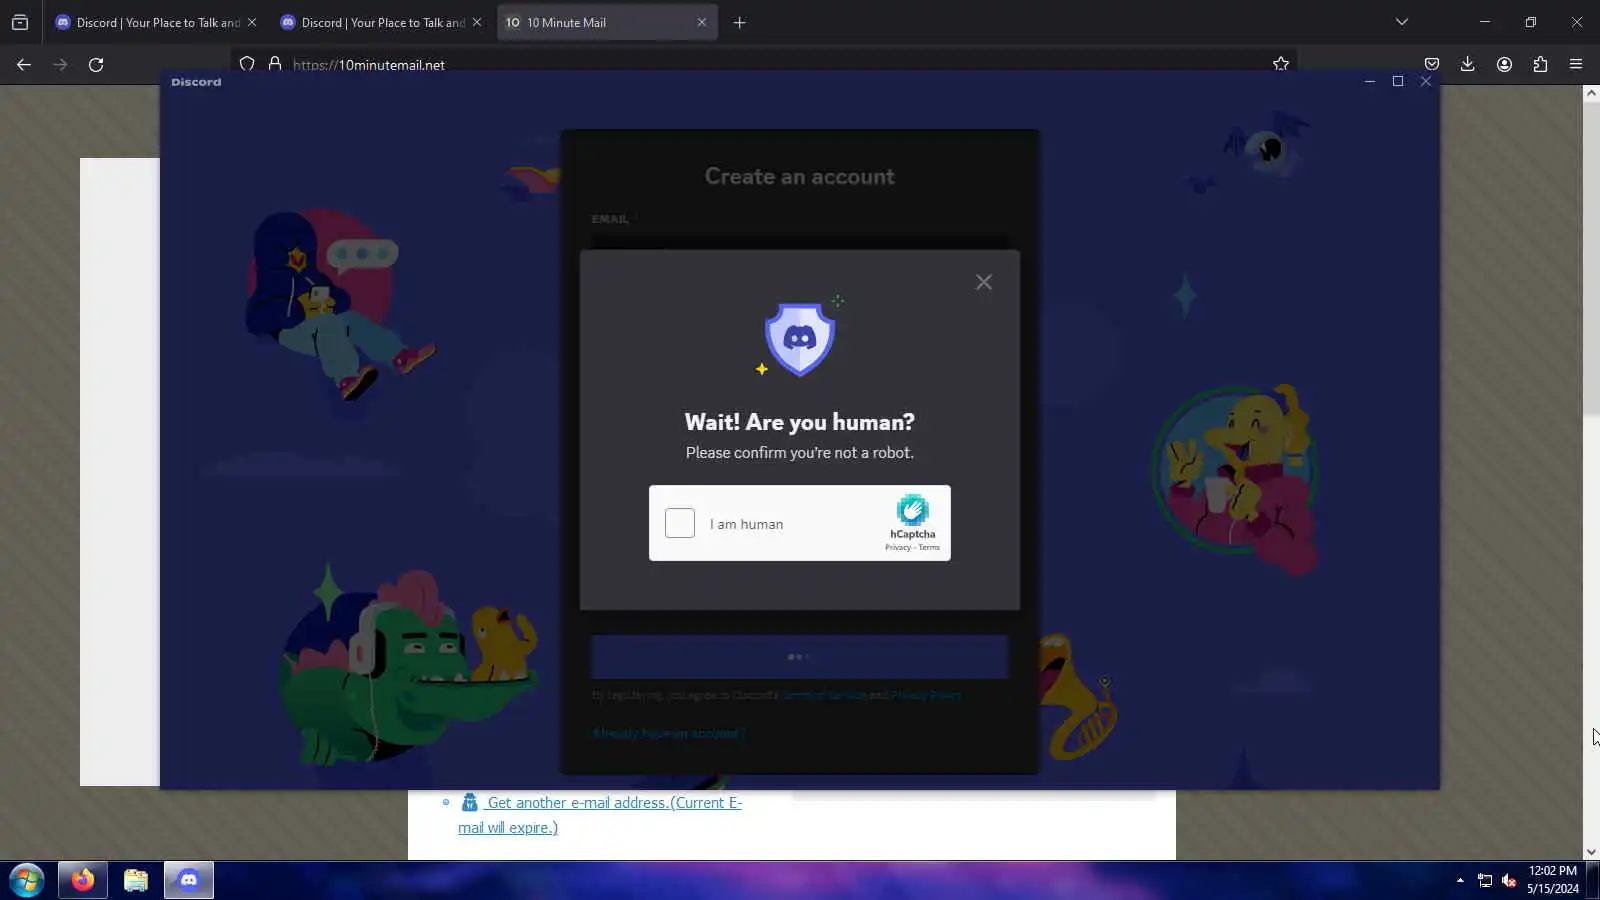The image size is (1600, 900).
Task: Close the first Discord browser tab
Action: point(252,22)
